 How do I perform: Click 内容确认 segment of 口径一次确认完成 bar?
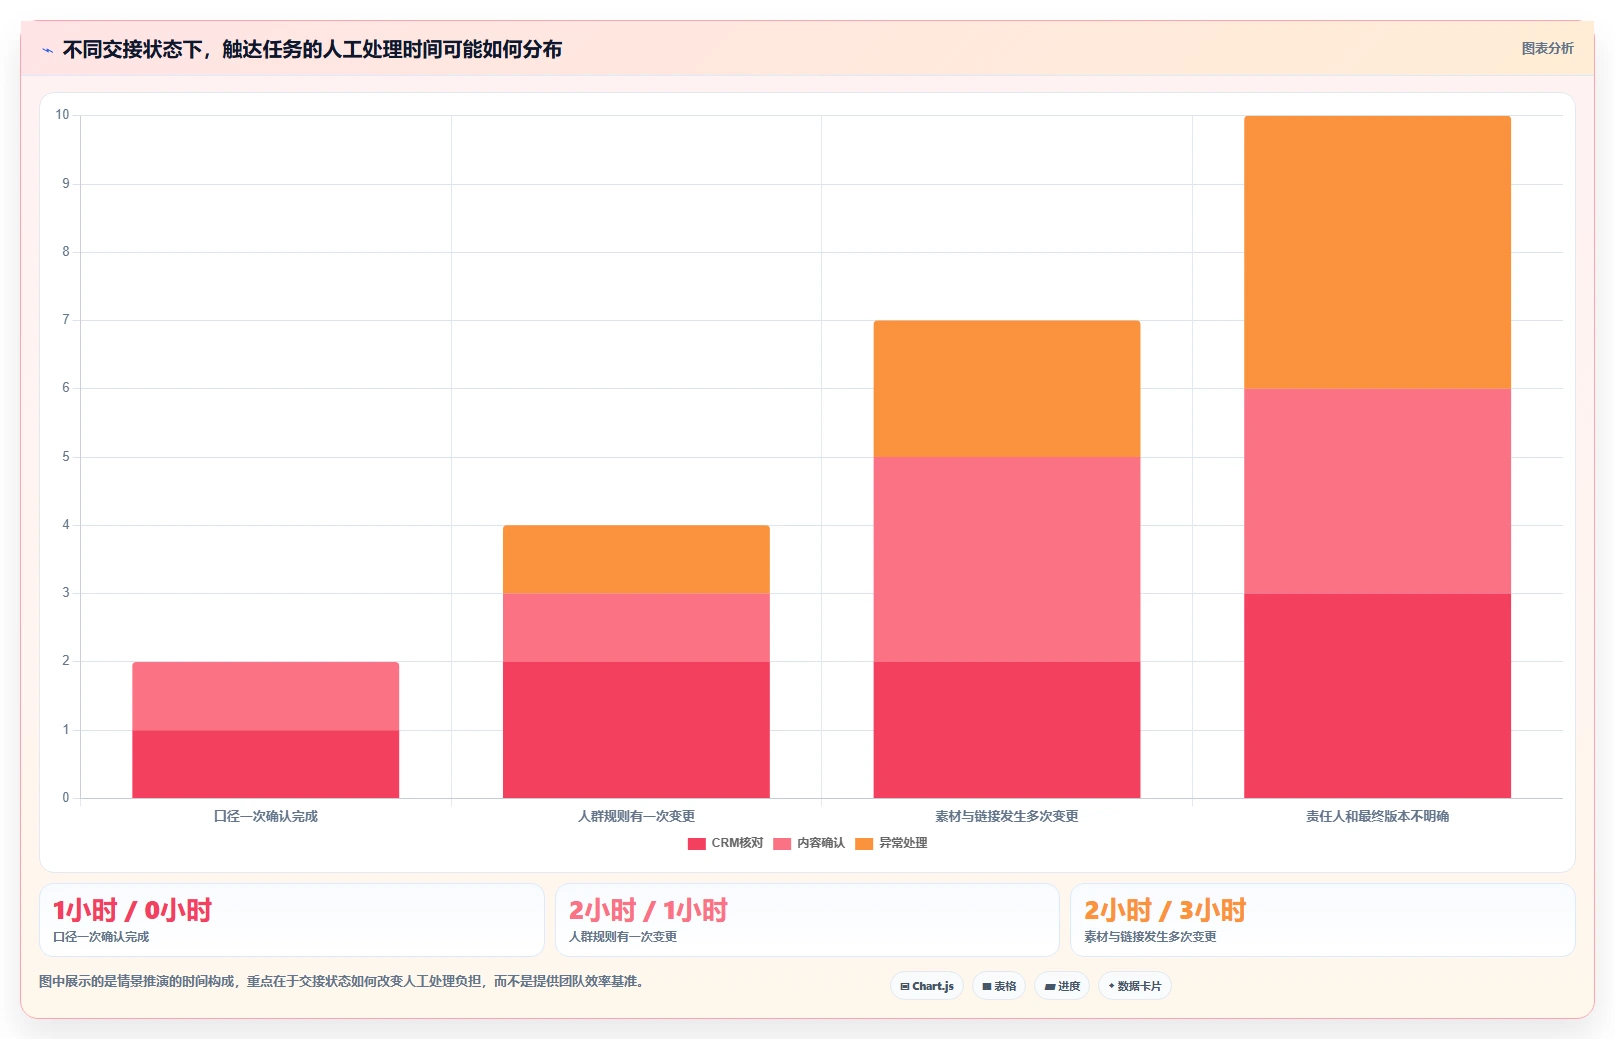point(266,696)
